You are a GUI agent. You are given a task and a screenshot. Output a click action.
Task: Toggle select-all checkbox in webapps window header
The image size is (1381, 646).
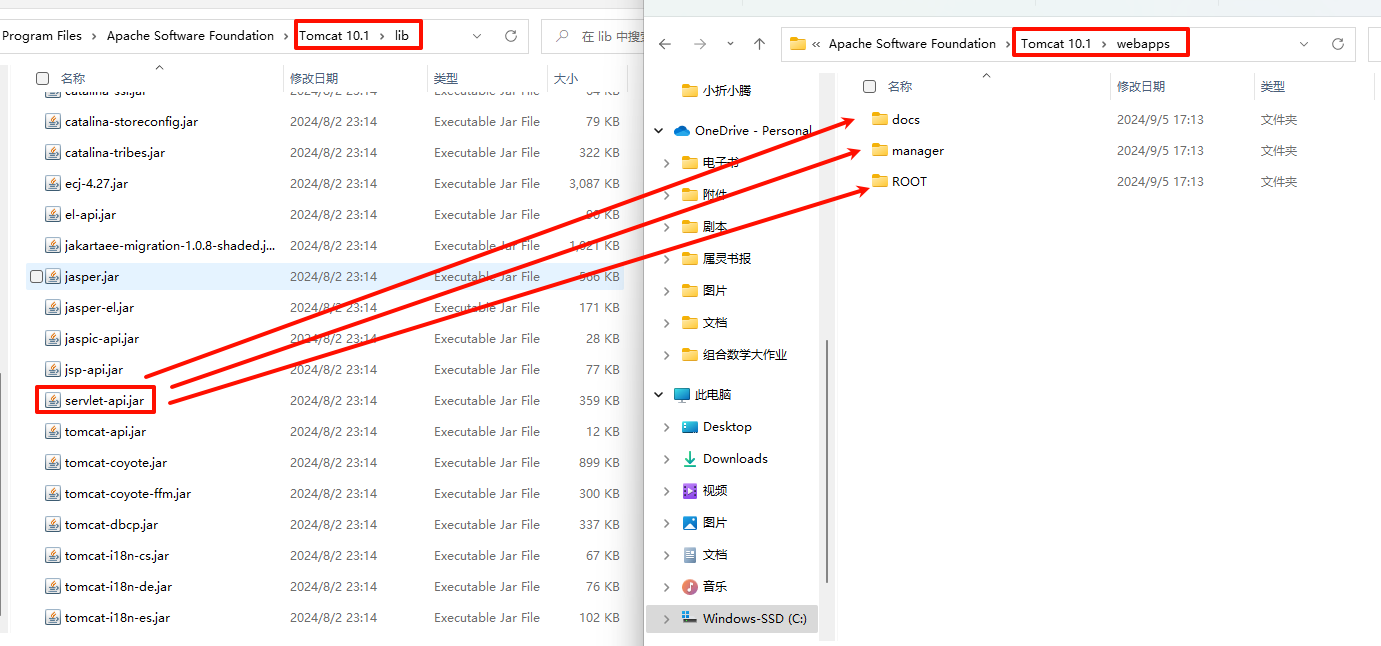point(869,87)
